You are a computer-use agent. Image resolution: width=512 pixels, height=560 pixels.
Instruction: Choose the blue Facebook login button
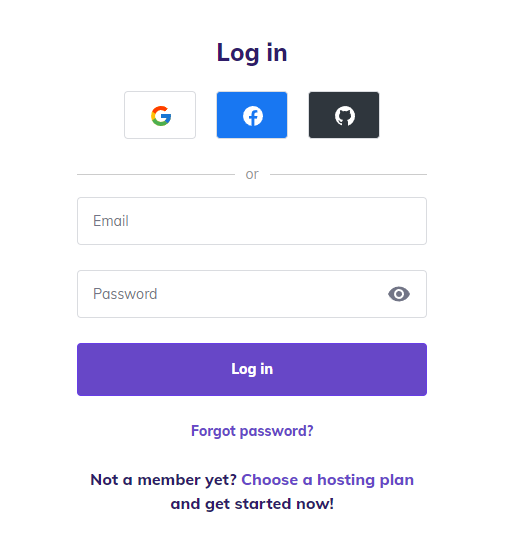coord(252,115)
